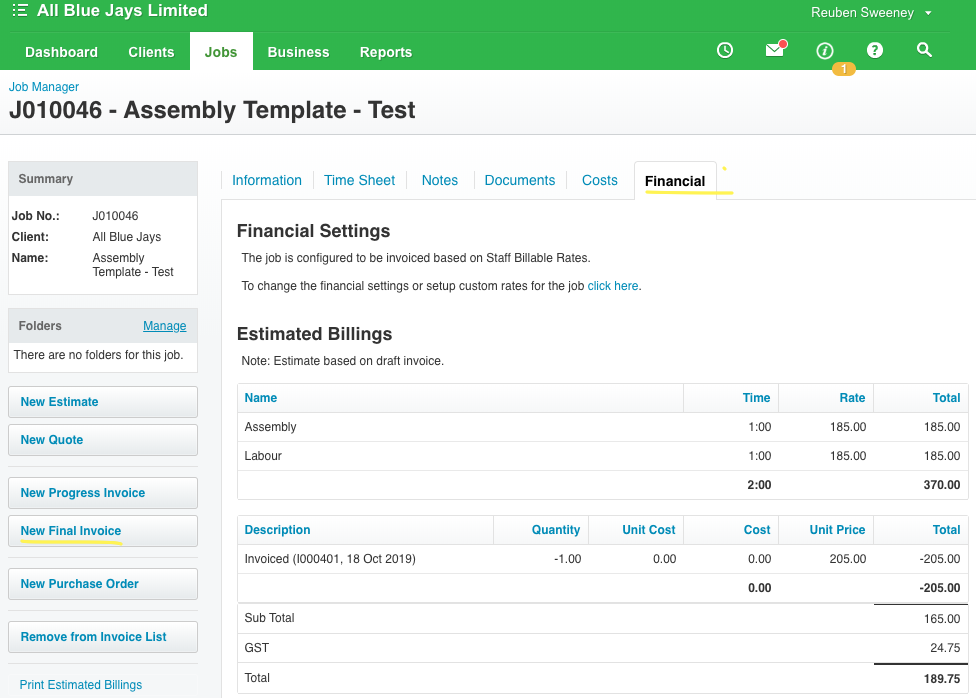This screenshot has height=698, width=976.
Task: Open the Documents tab
Action: [x=520, y=181]
